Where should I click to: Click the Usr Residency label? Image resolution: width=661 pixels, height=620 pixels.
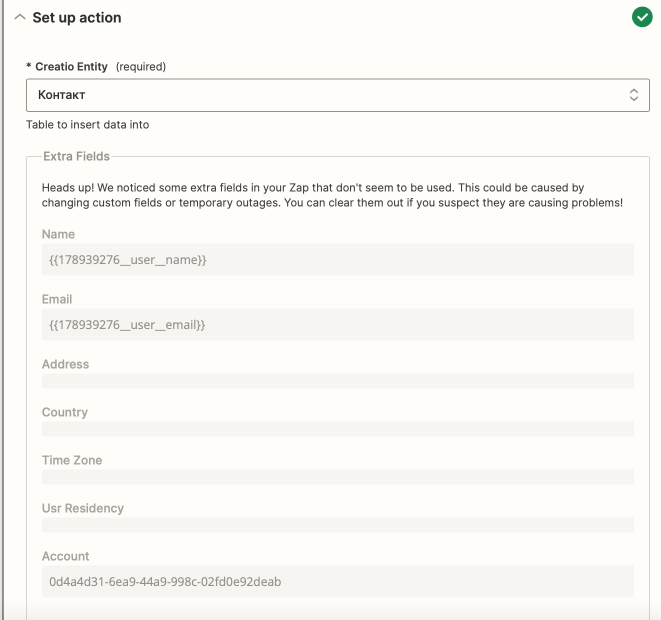point(83,508)
